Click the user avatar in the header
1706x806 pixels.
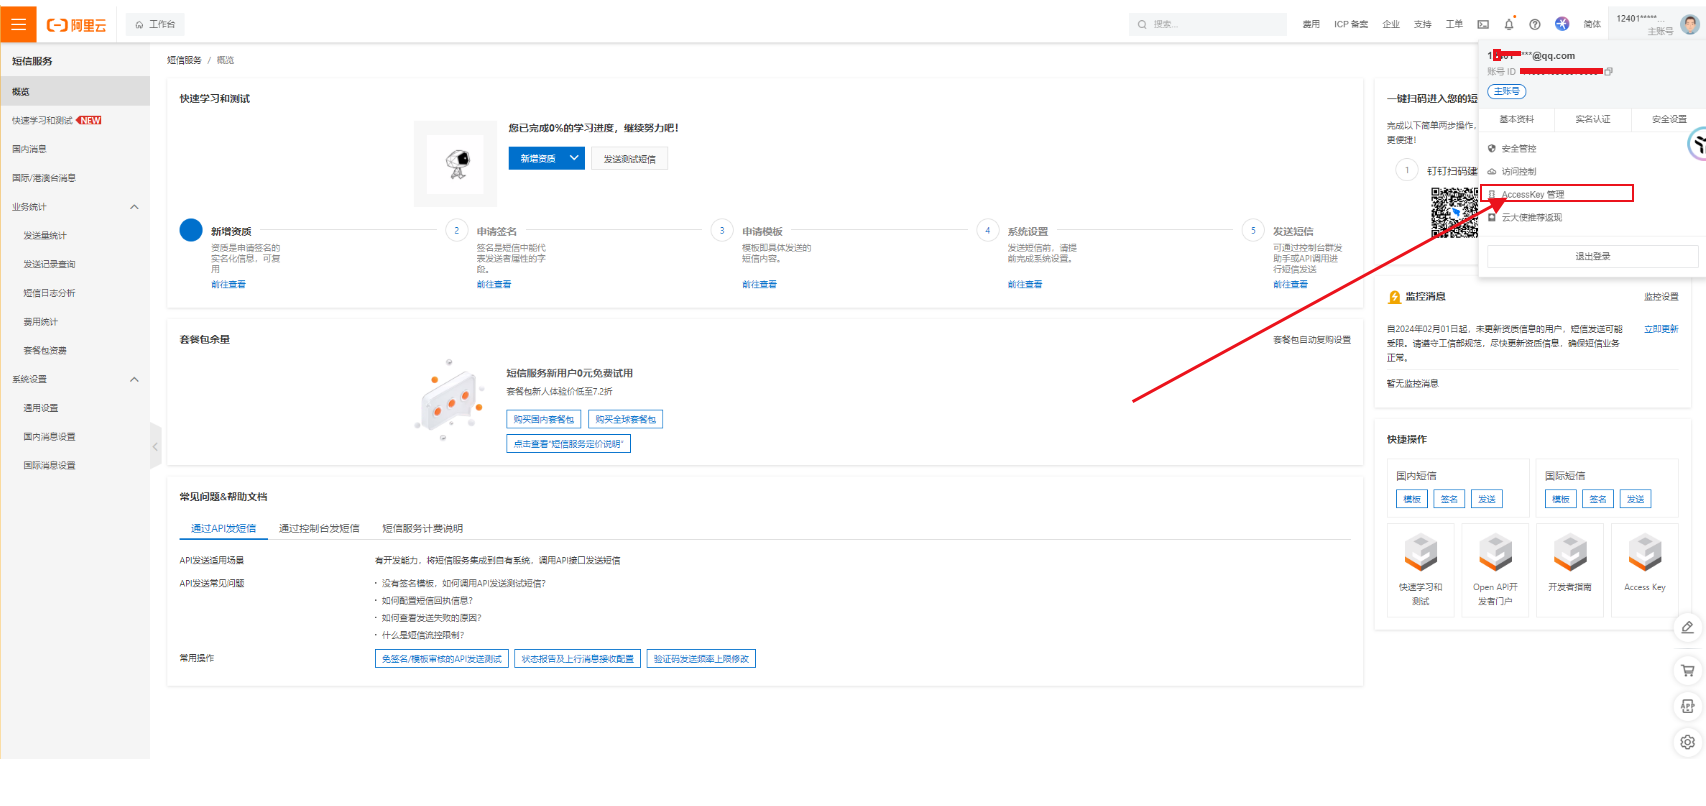click(1690, 24)
